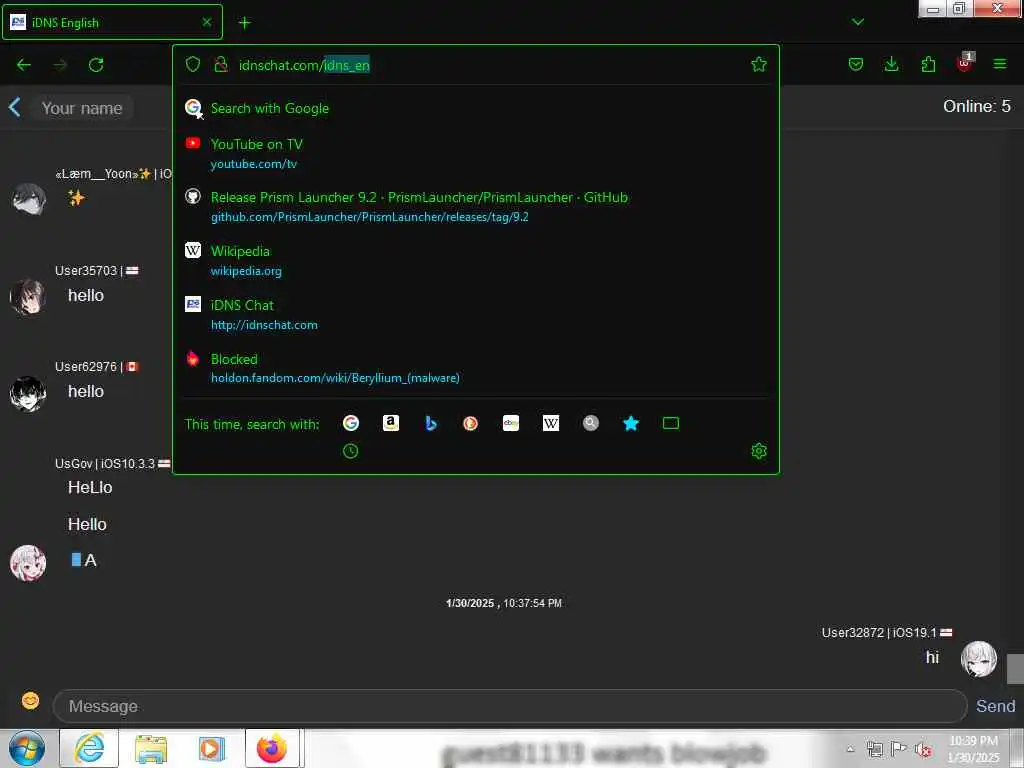Switch to the iDNS English tab
The height and width of the screenshot is (768, 1024).
112,22
